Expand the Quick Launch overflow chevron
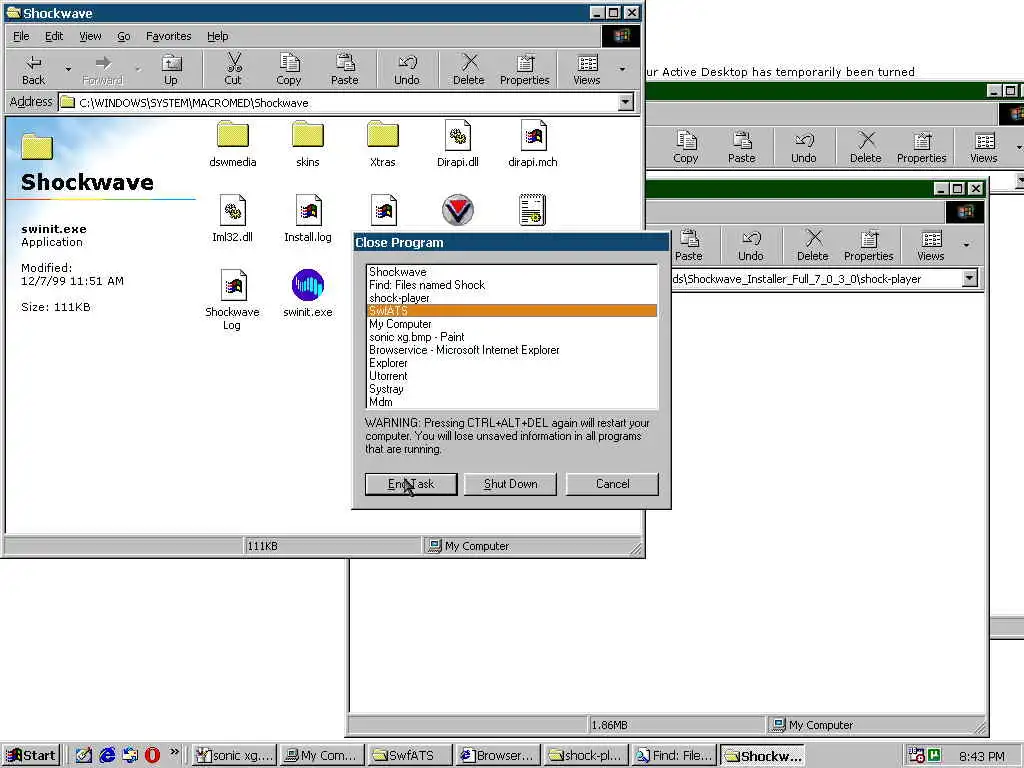This screenshot has width=1024, height=768. [x=174, y=752]
